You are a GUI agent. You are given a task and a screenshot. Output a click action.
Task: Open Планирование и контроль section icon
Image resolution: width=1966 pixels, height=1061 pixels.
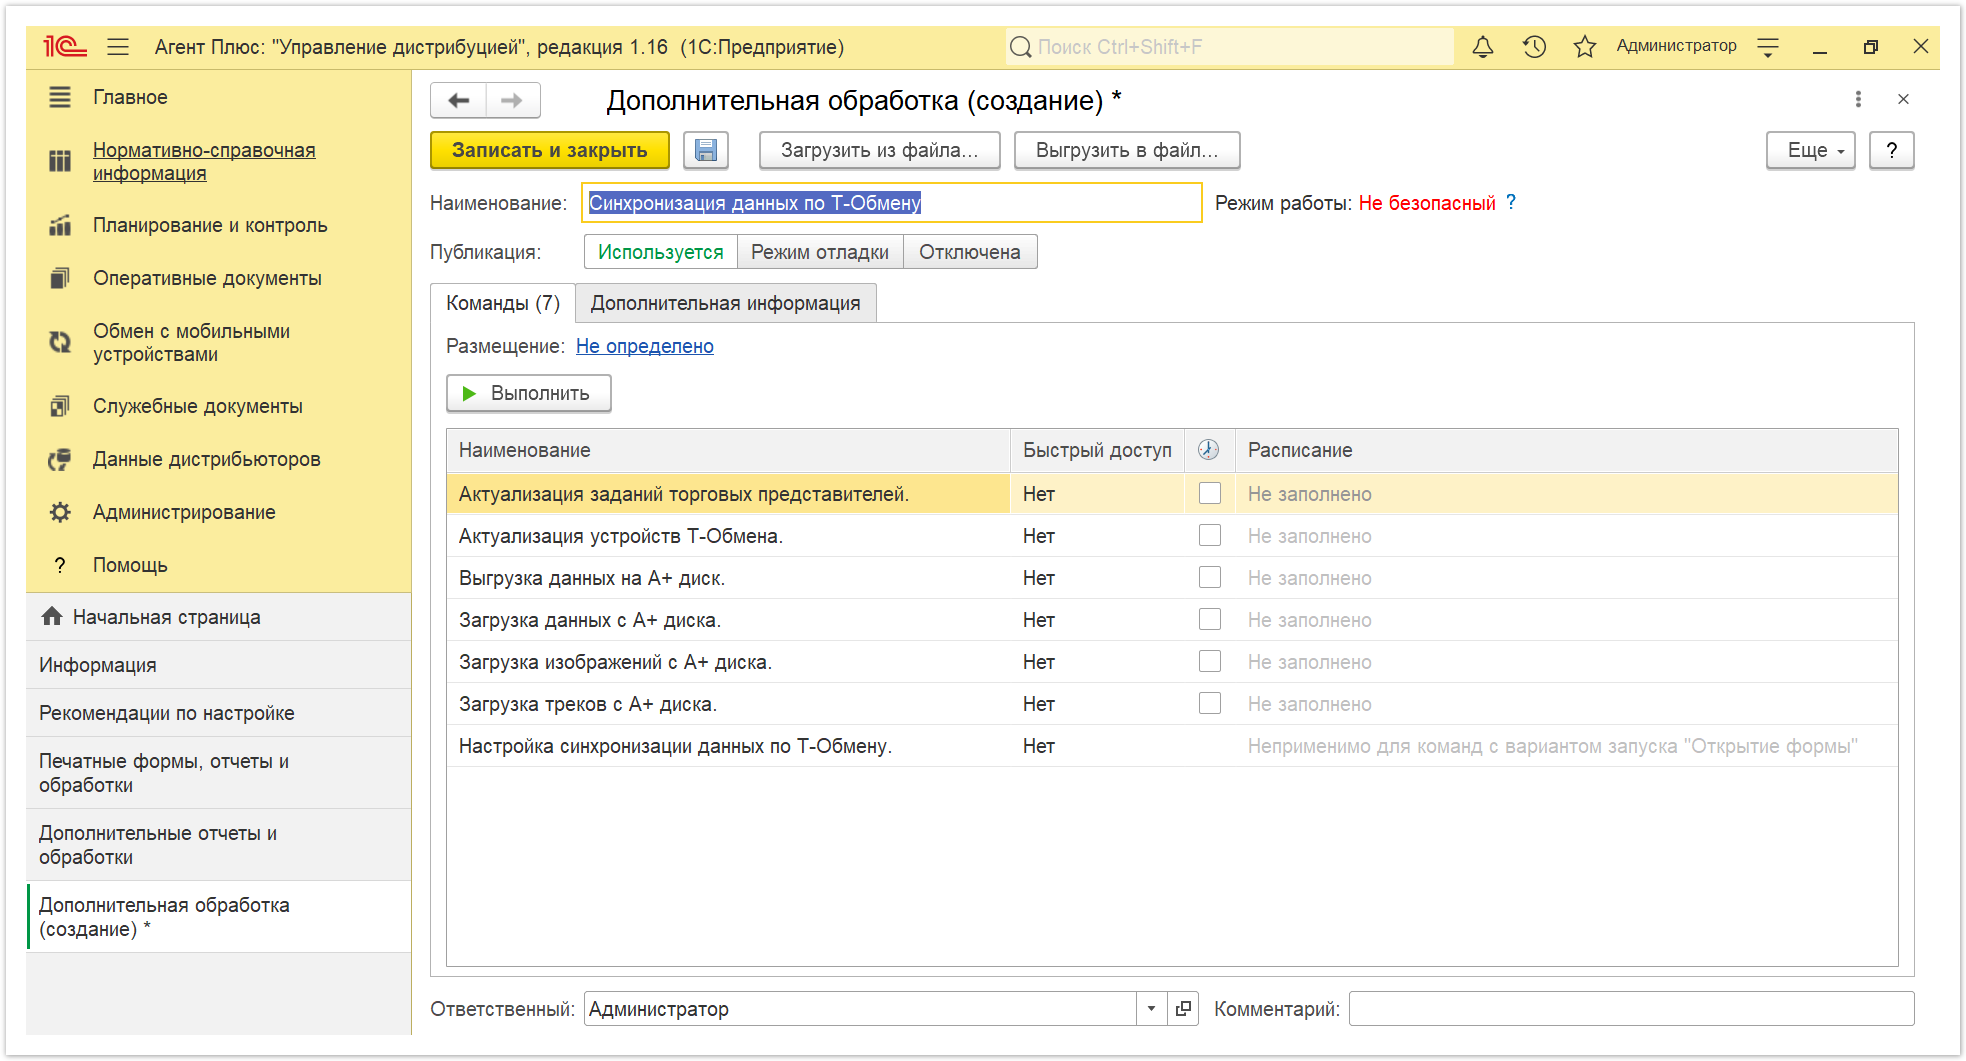[60, 226]
